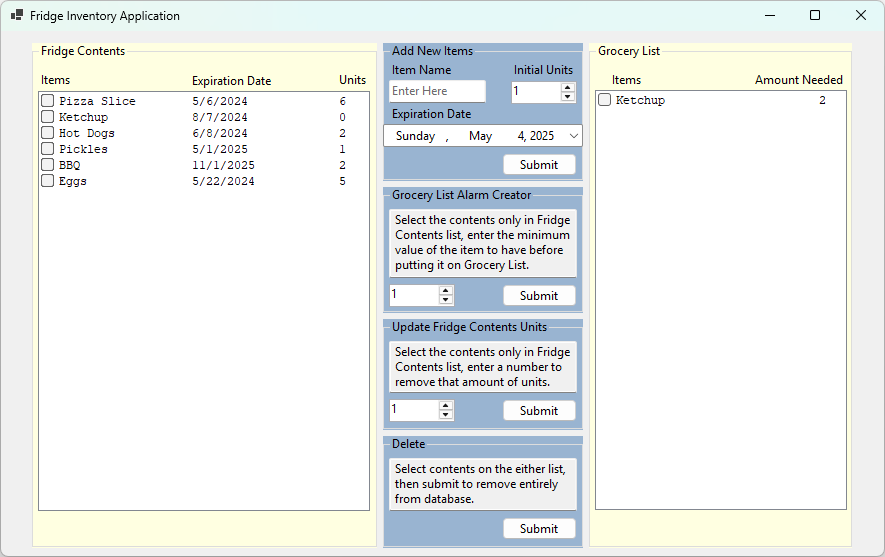Click the BBQ item name
This screenshot has height=557, width=885.
(x=69, y=165)
